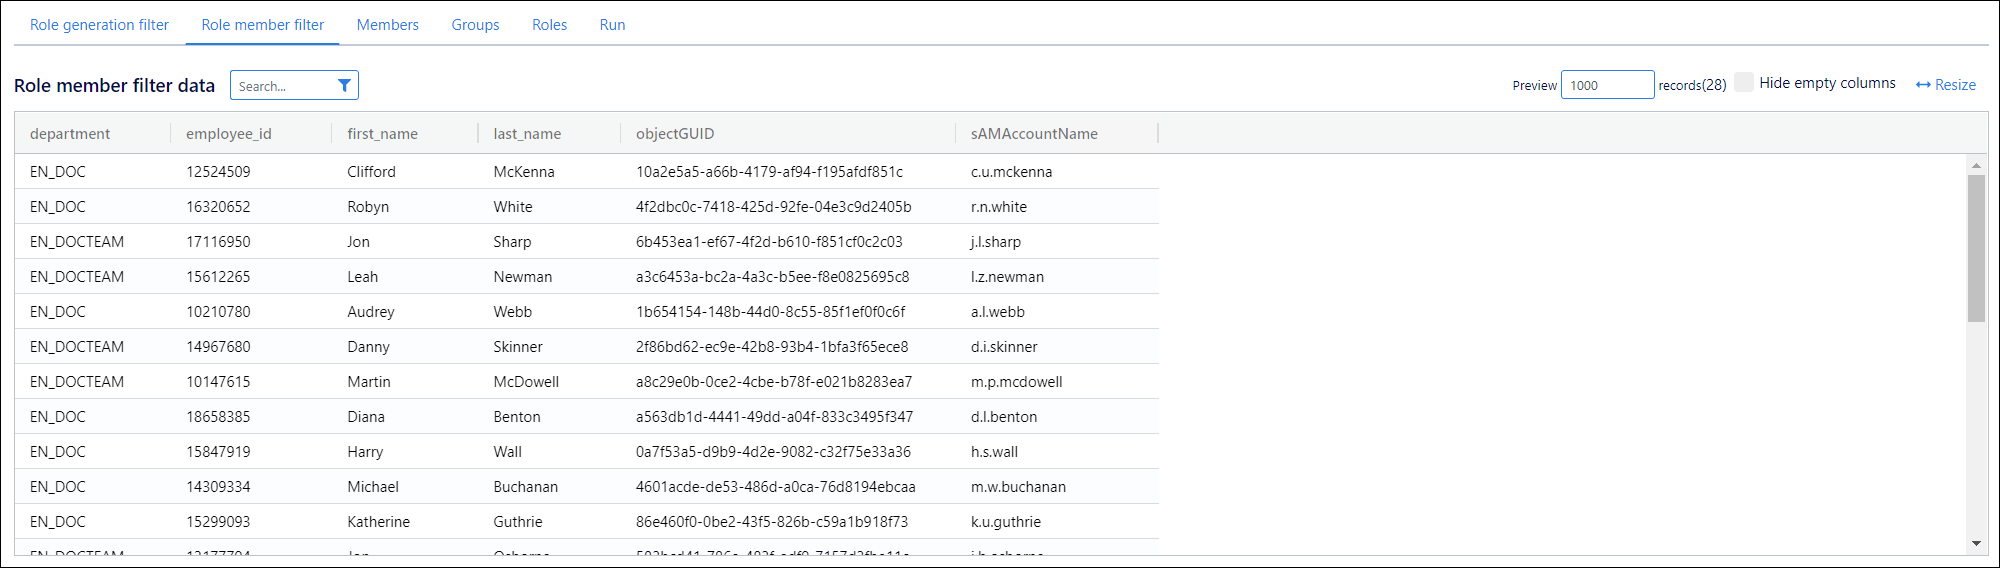Click the scrollbar up arrow

tap(1976, 165)
